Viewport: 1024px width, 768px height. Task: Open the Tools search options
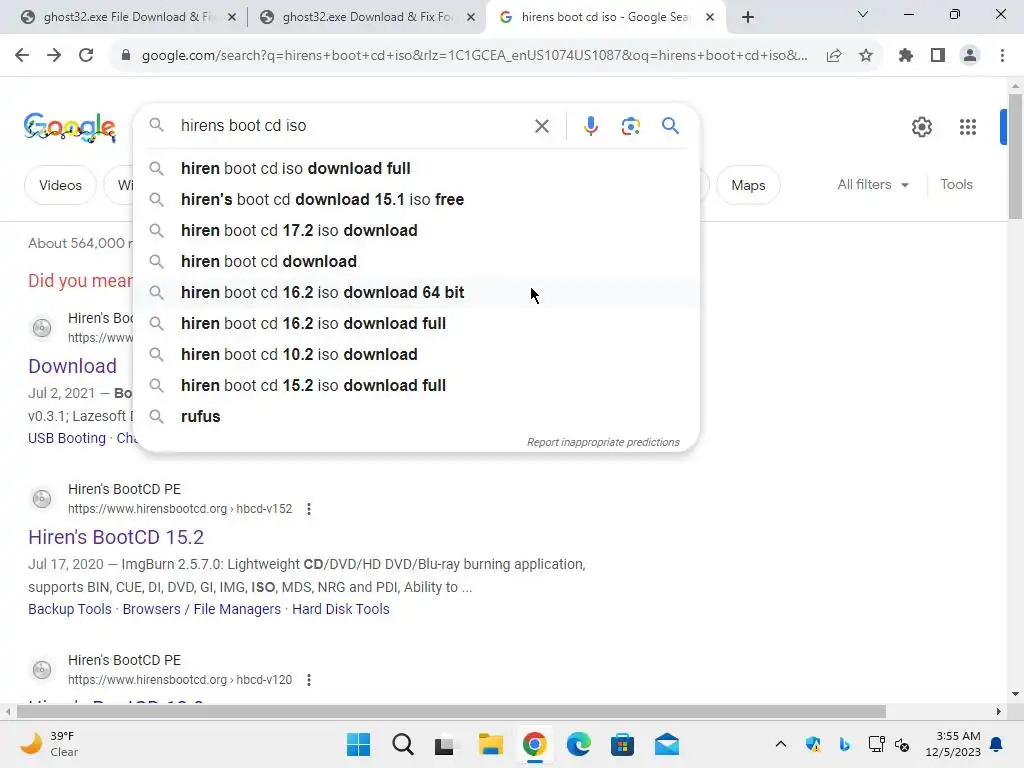pos(956,185)
